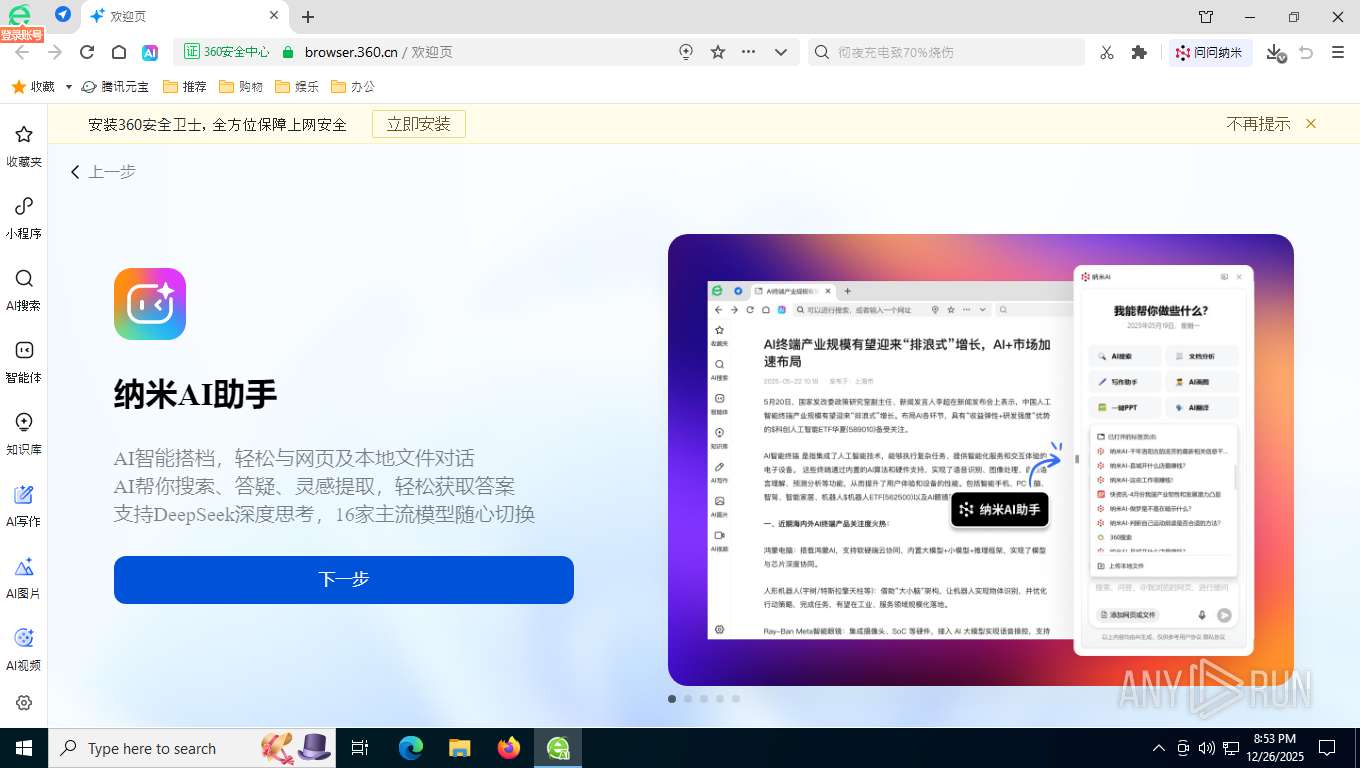Select the 欢迎页 tab
The image size is (1360, 768).
coord(185,16)
